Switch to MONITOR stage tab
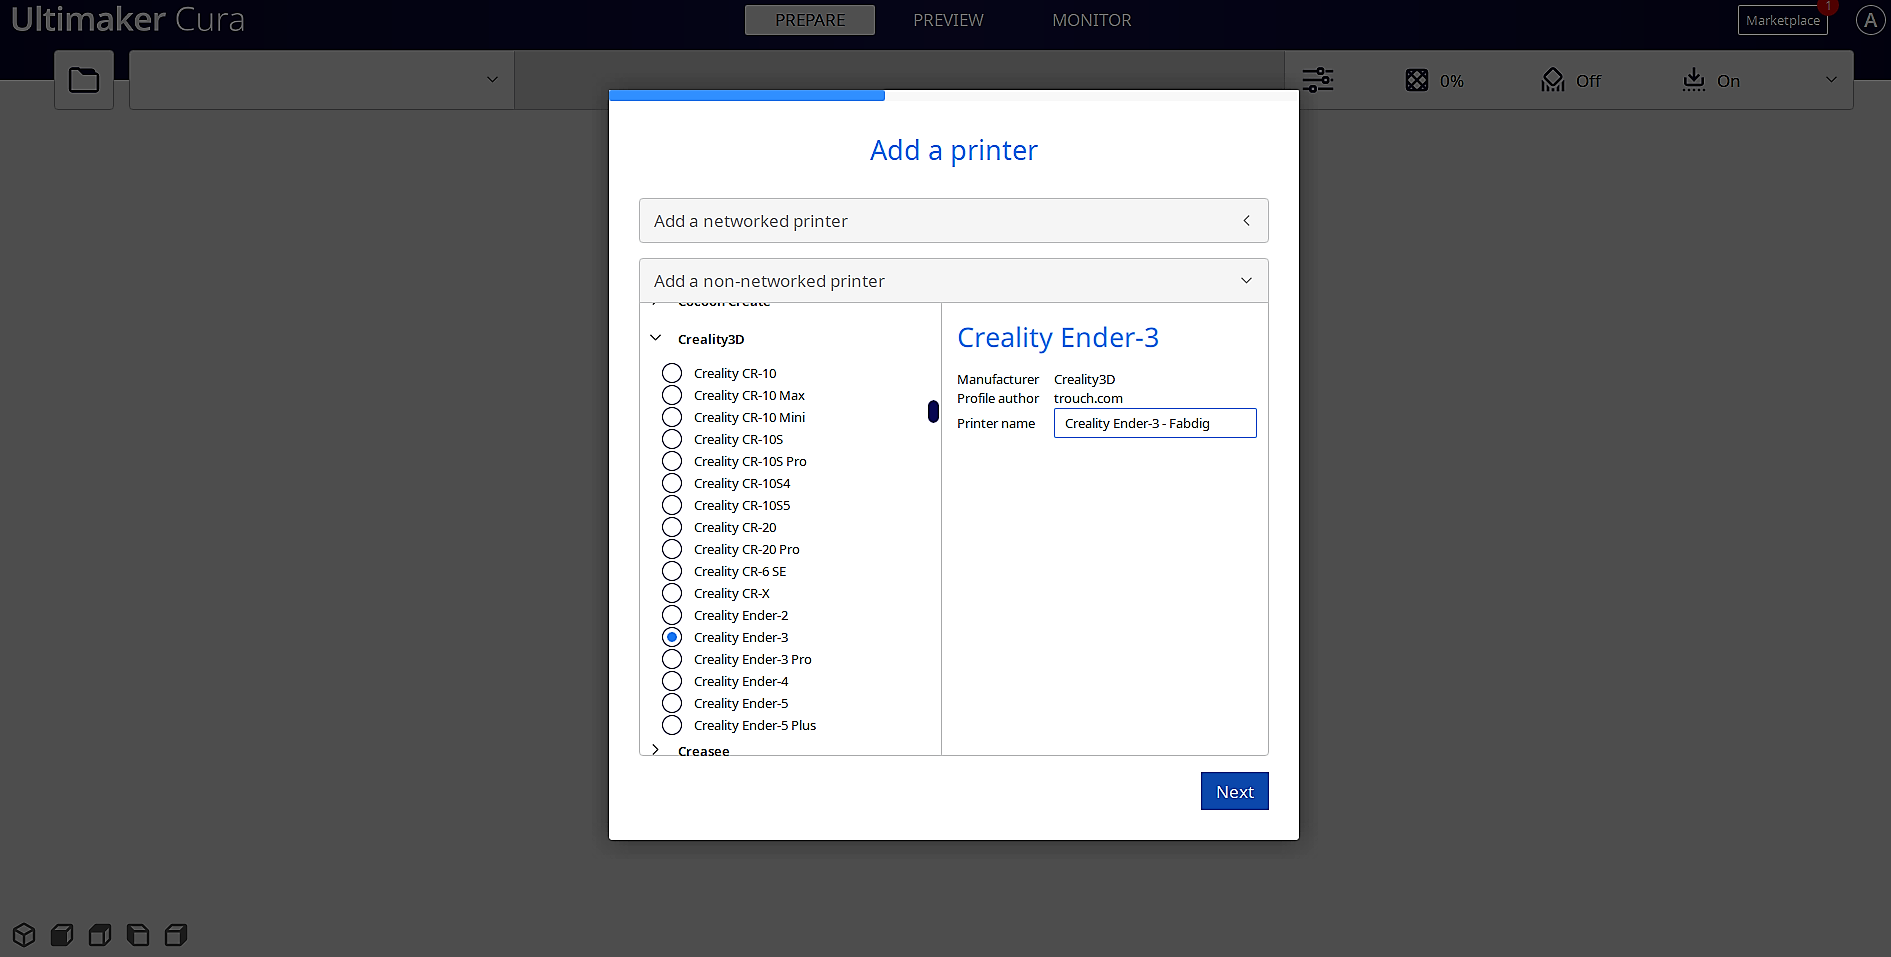 coord(1092,20)
